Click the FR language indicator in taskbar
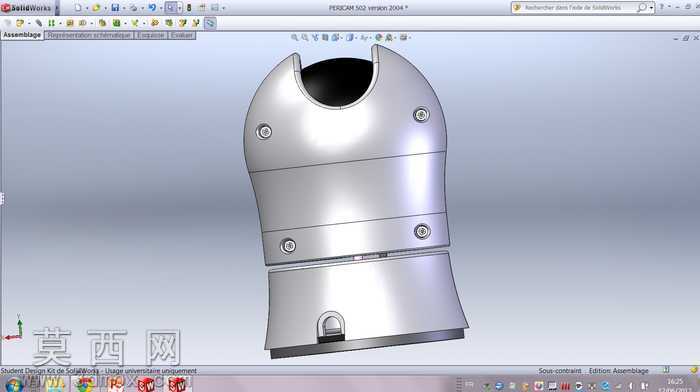700x392 pixels. click(469, 384)
